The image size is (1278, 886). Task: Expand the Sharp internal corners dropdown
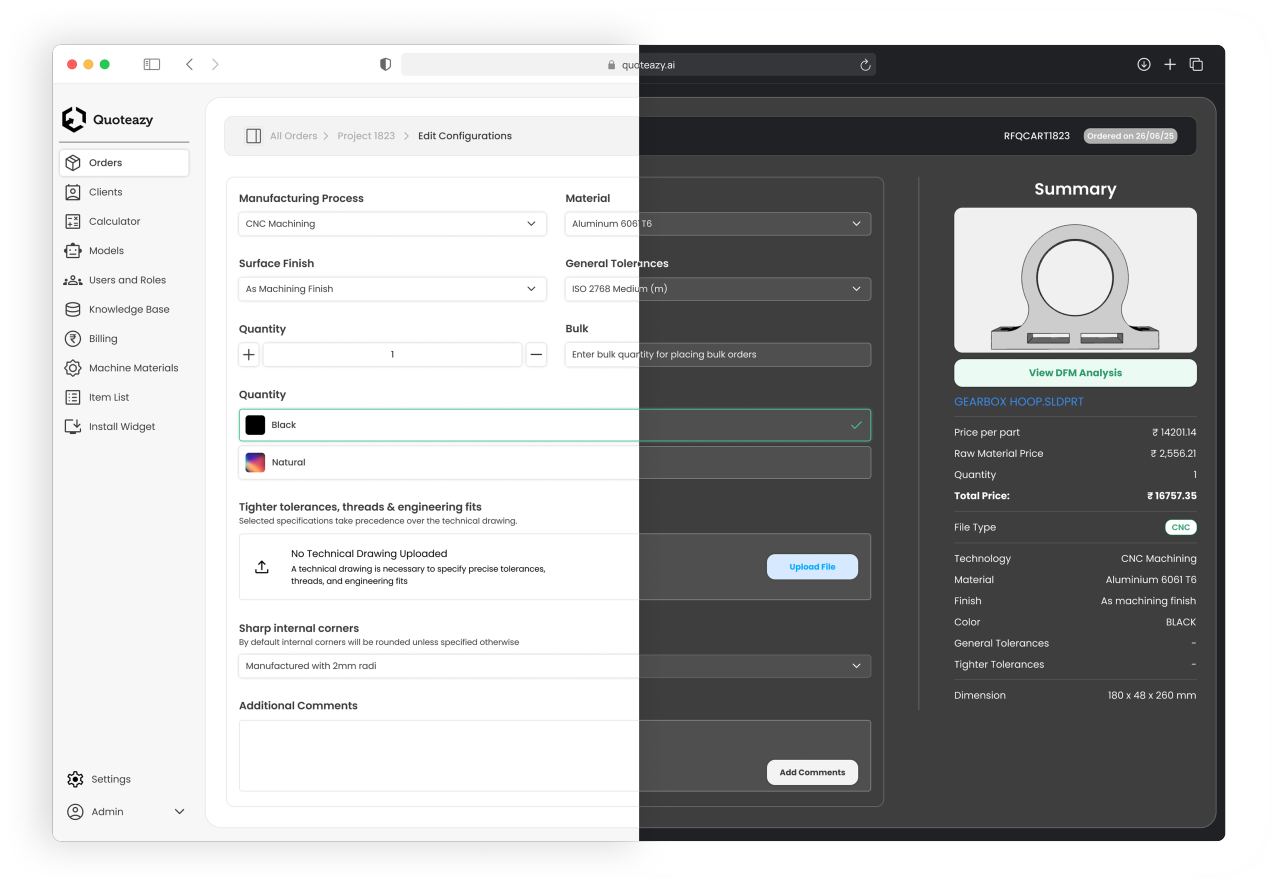click(554, 666)
